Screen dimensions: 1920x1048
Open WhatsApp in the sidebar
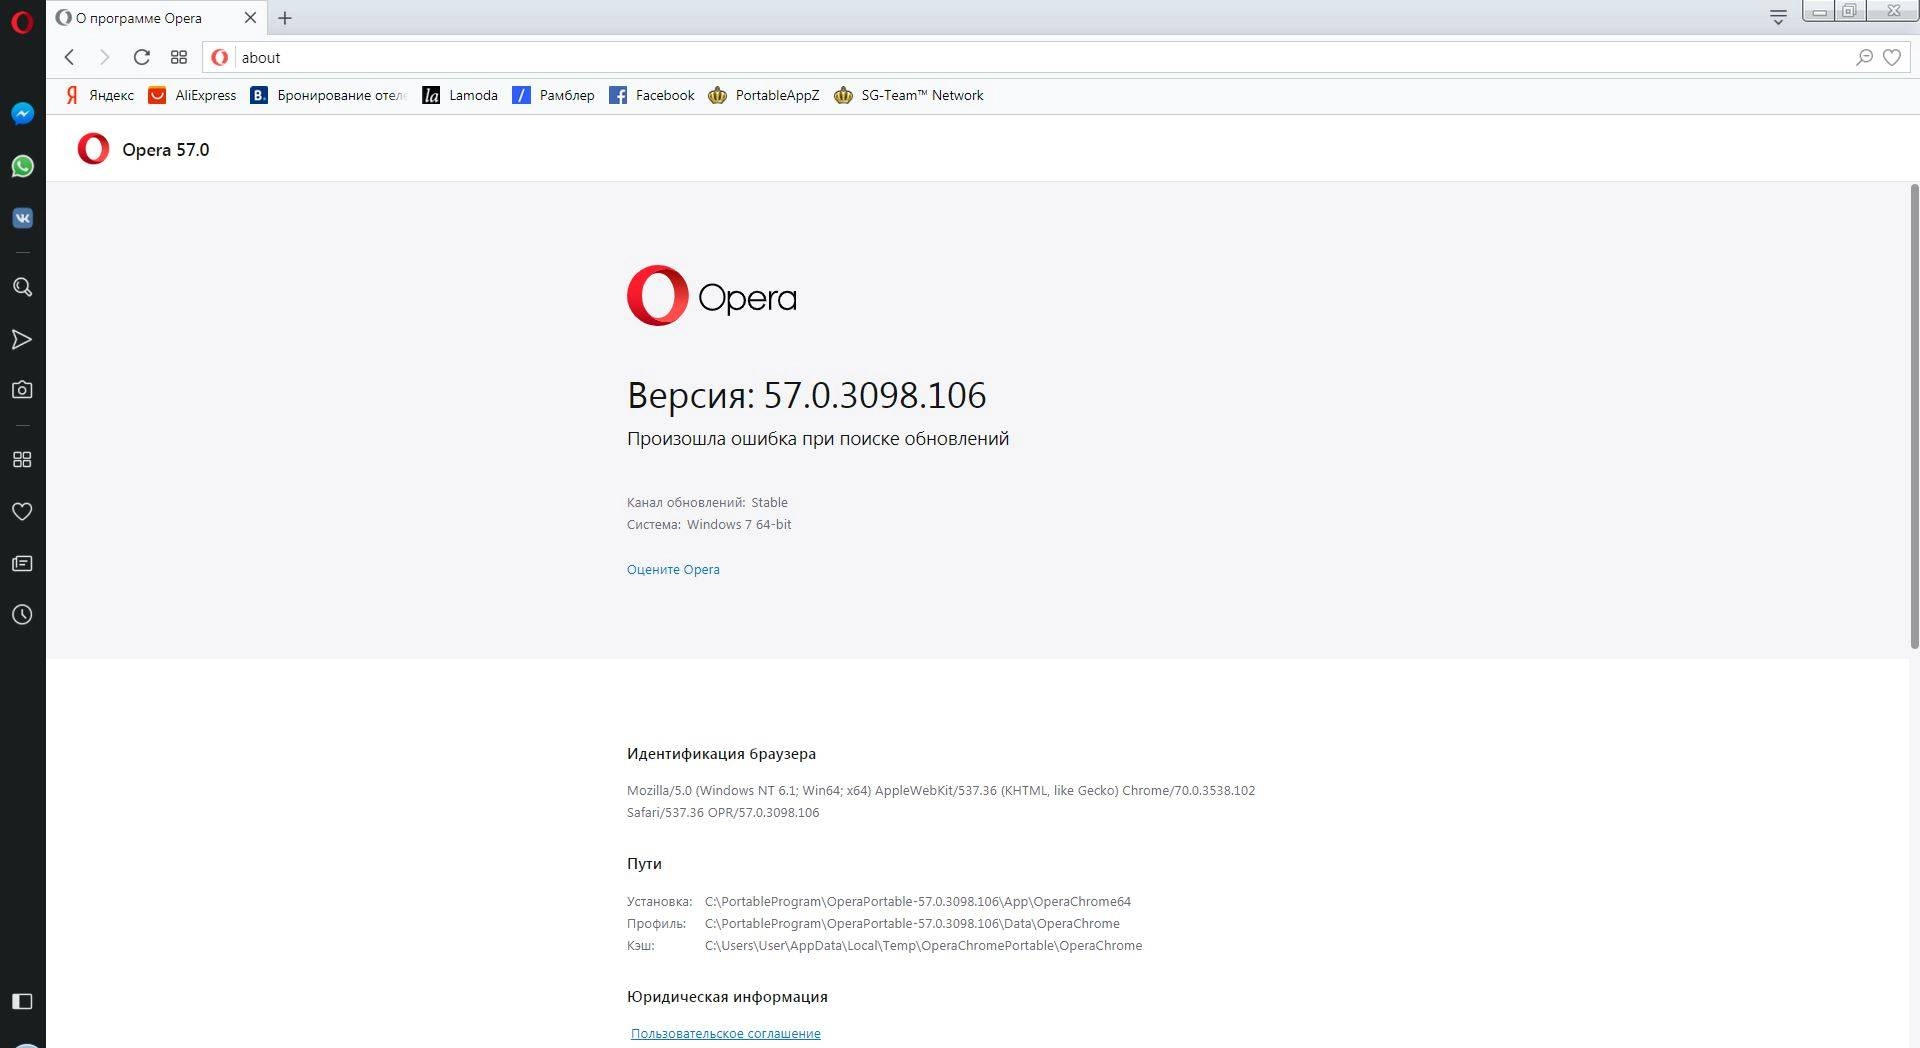click(22, 166)
